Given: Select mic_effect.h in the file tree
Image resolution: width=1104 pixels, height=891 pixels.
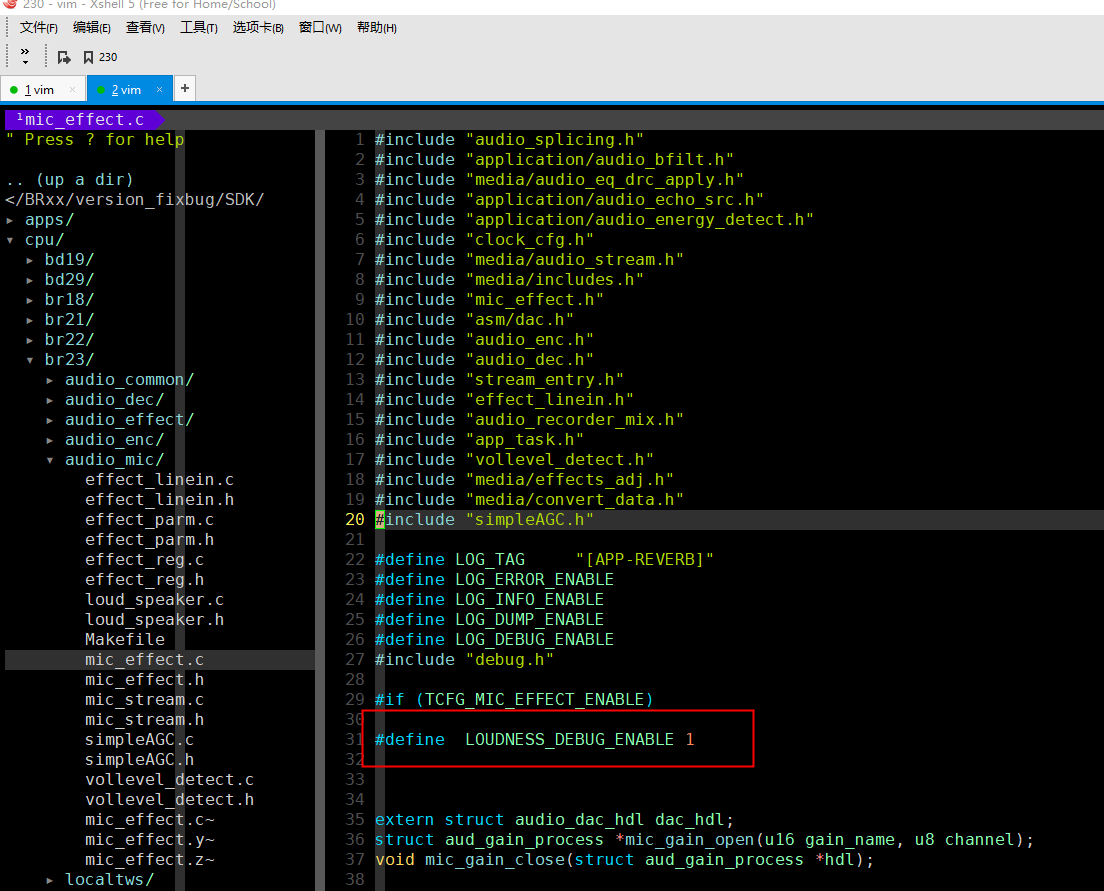Looking at the screenshot, I should (144, 680).
